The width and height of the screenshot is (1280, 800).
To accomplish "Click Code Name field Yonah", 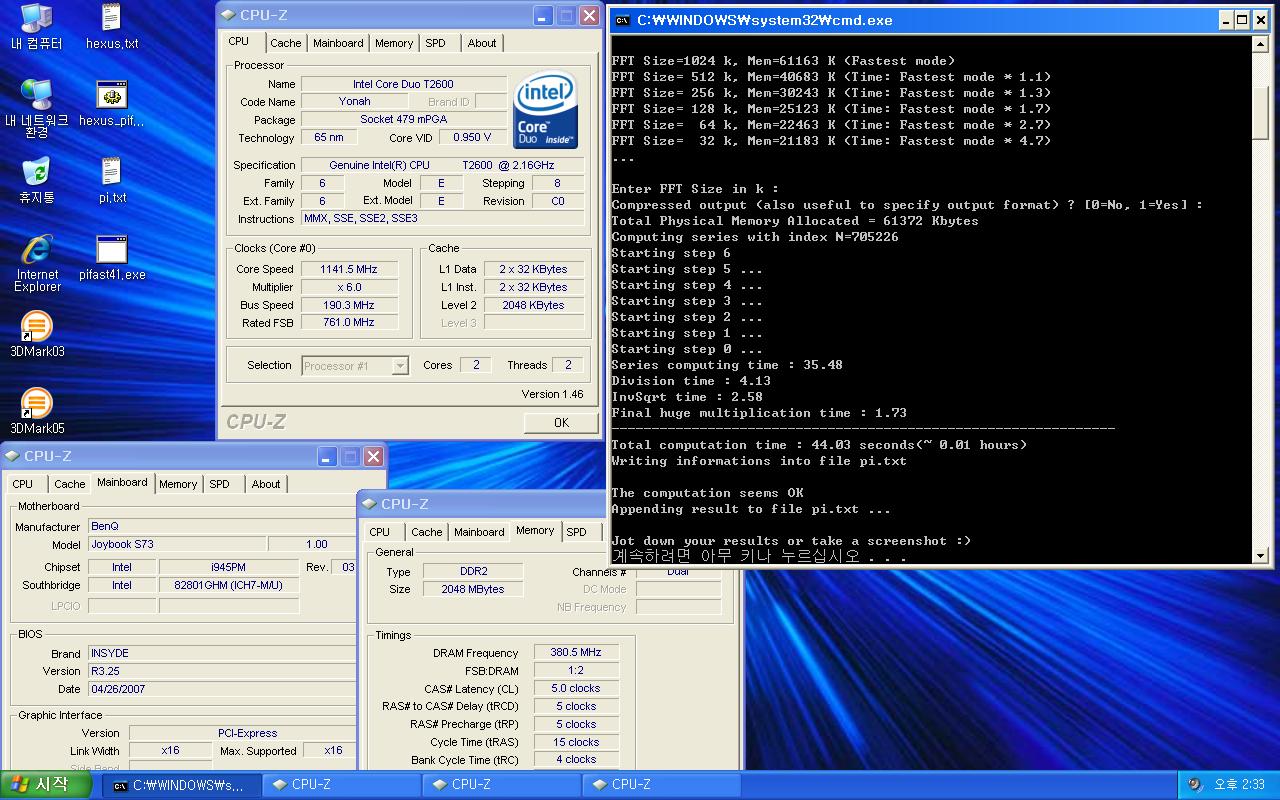I will pyautogui.click(x=354, y=102).
